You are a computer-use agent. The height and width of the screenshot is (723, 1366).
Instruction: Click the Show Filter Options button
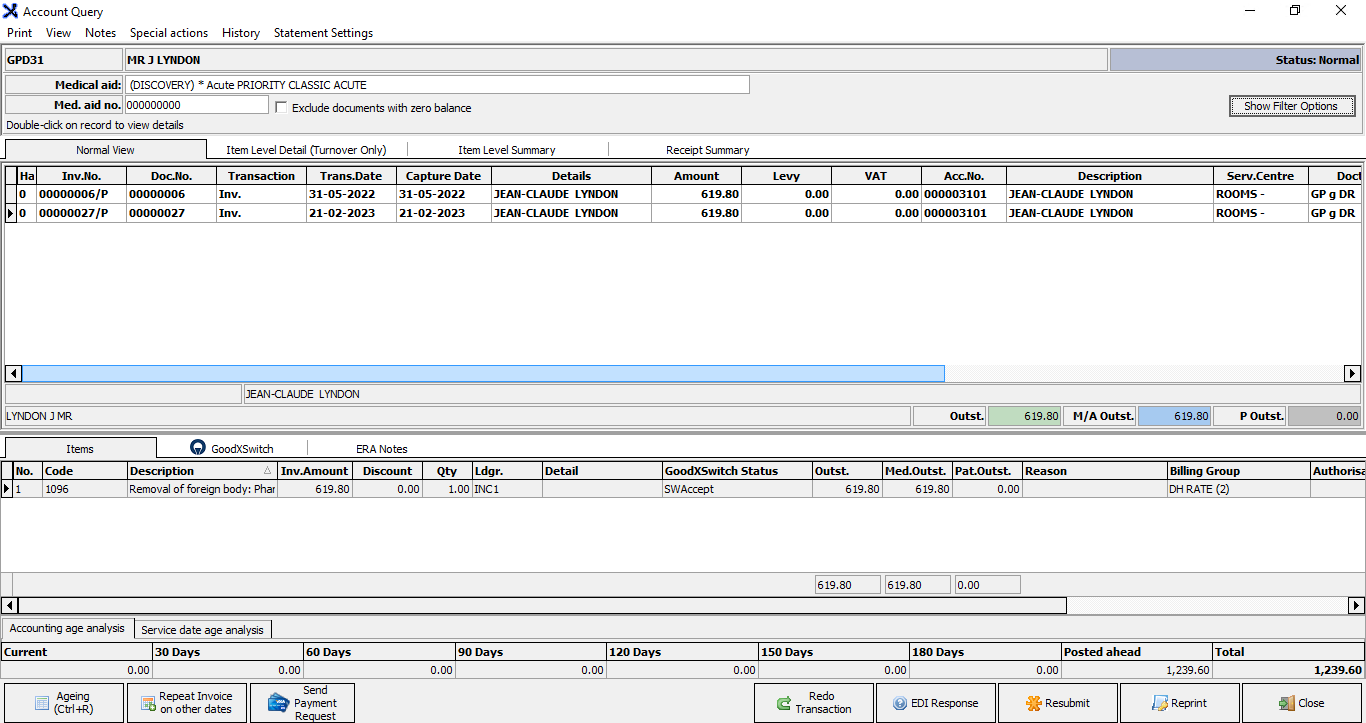click(1290, 106)
